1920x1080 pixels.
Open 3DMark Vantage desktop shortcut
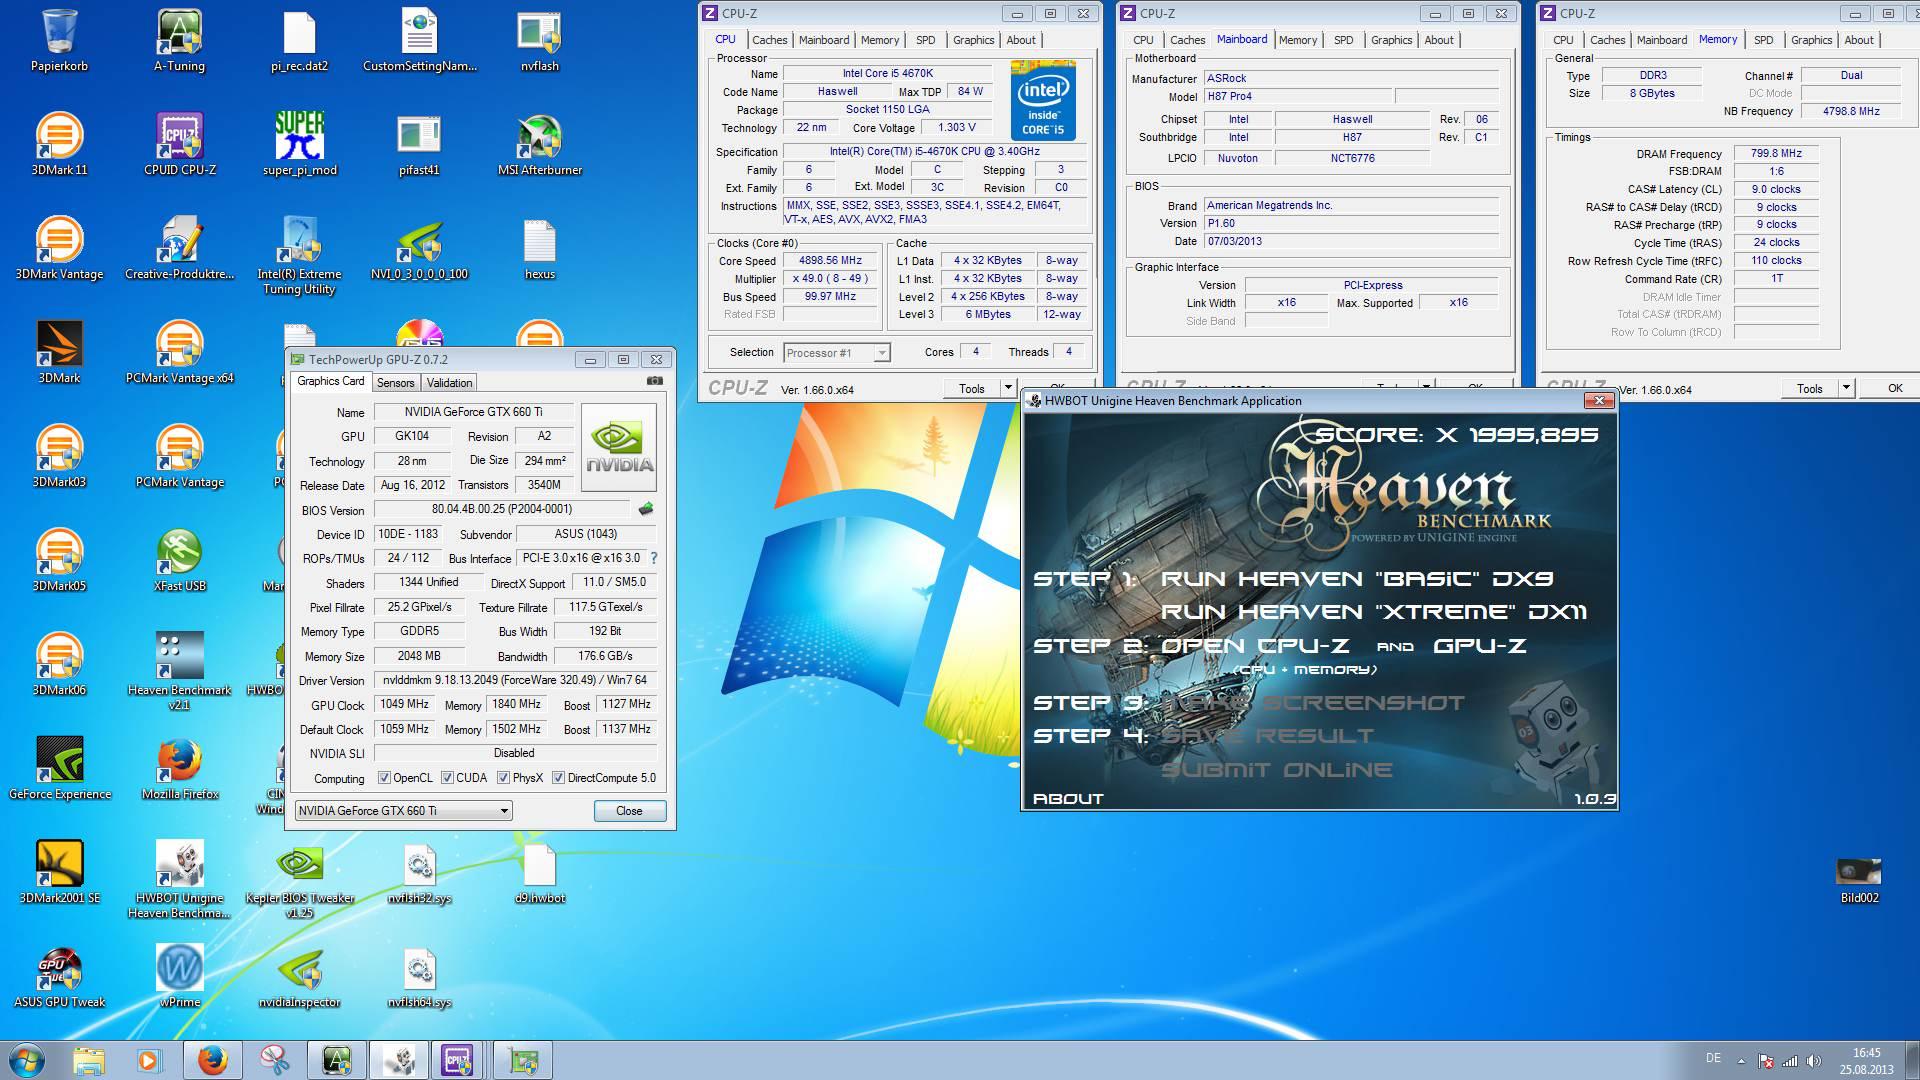[x=60, y=248]
